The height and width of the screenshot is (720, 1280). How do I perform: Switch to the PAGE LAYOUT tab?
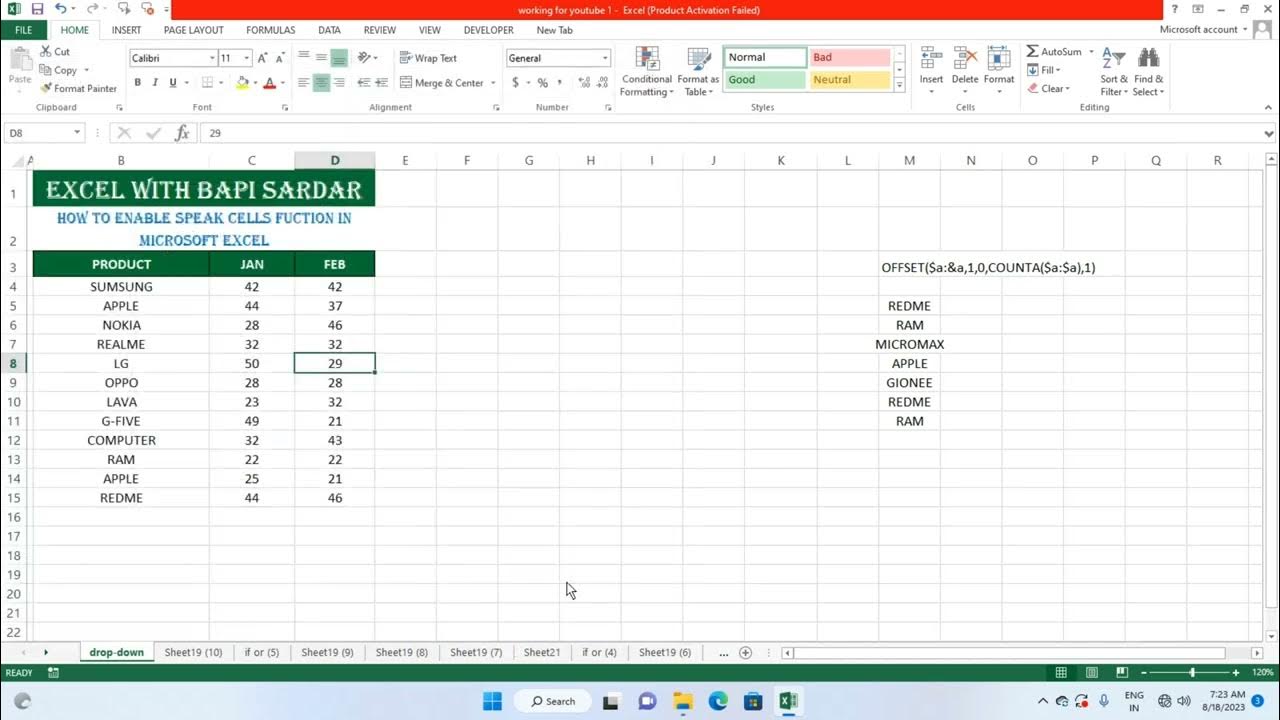point(194,30)
